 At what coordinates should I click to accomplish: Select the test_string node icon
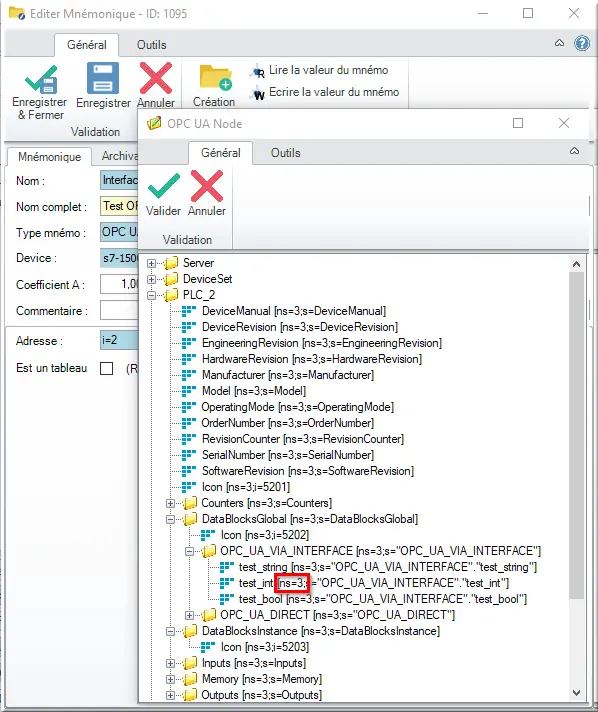point(227,567)
